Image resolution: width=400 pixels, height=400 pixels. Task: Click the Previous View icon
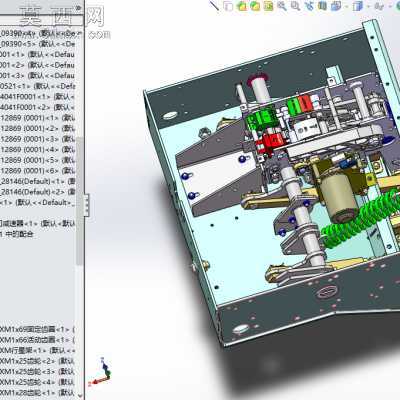click(309, 6)
